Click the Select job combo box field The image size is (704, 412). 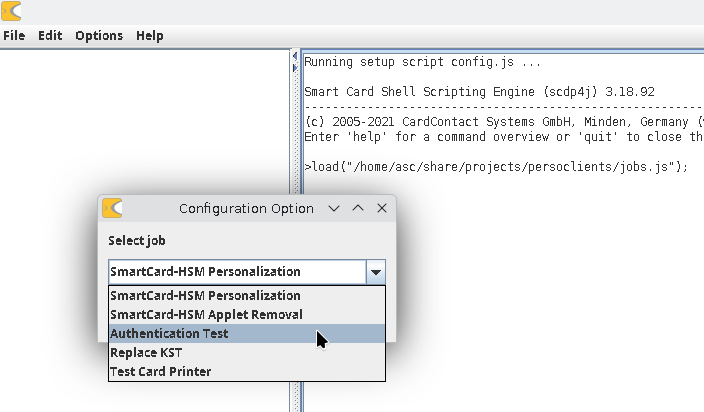coord(236,271)
